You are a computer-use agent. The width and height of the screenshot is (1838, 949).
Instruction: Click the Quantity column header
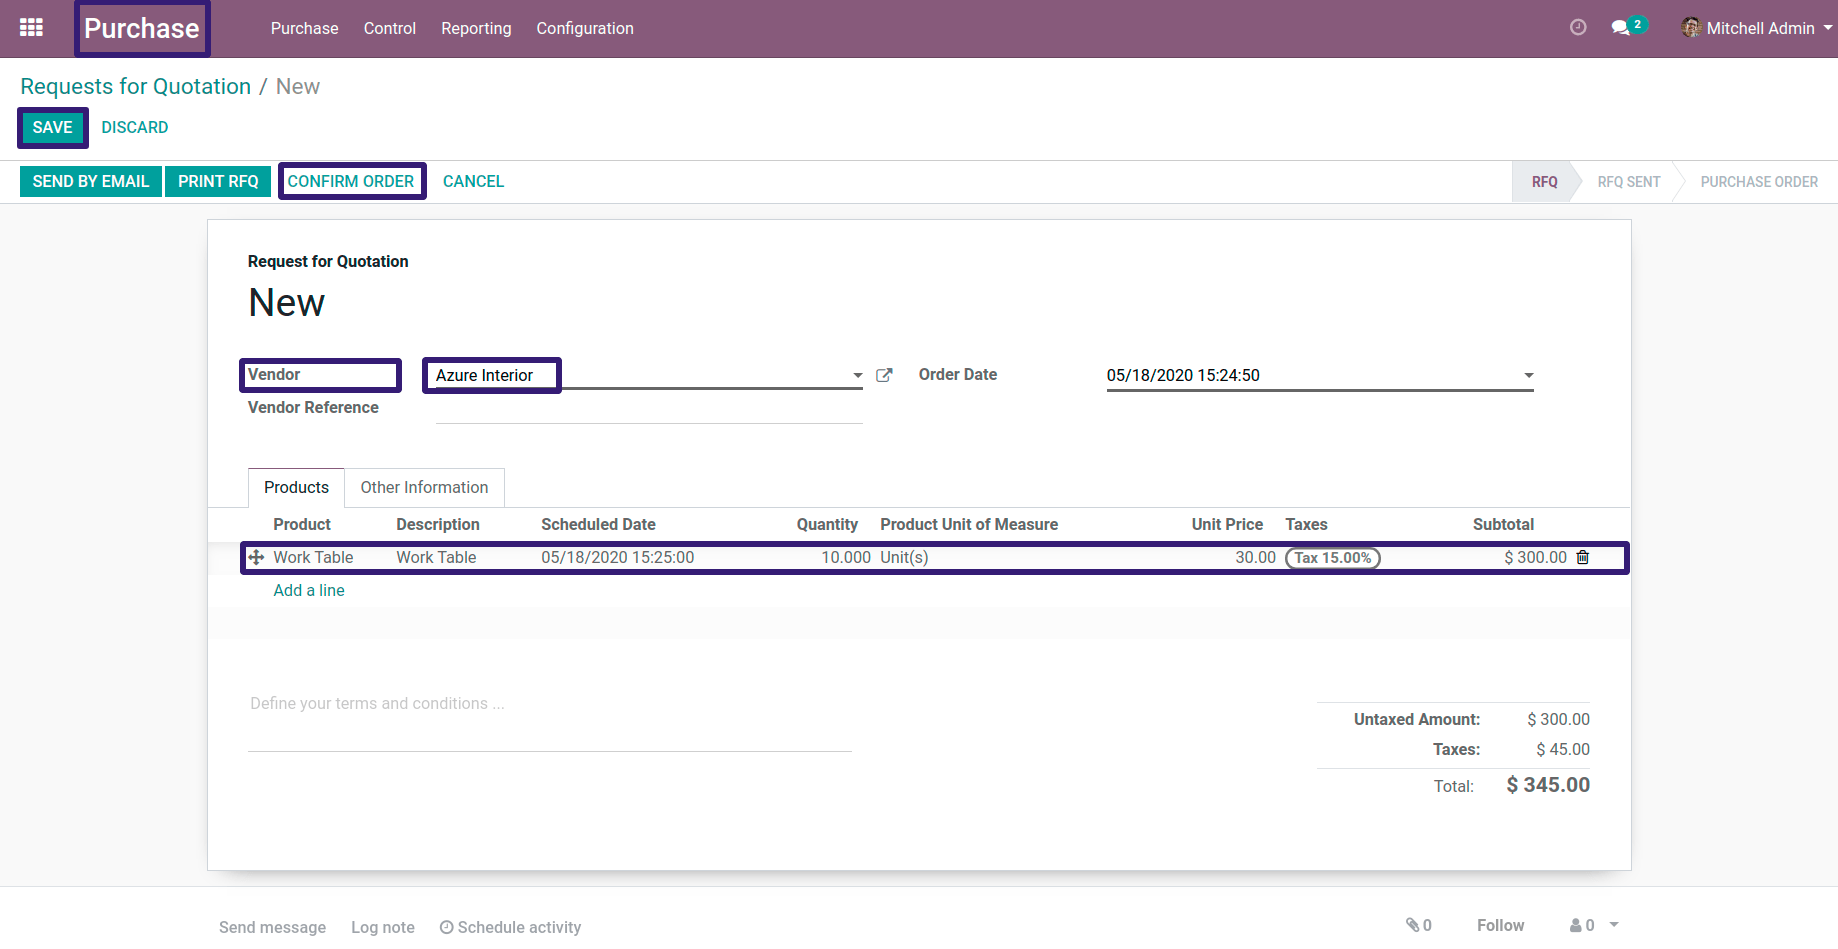pyautogui.click(x=827, y=524)
